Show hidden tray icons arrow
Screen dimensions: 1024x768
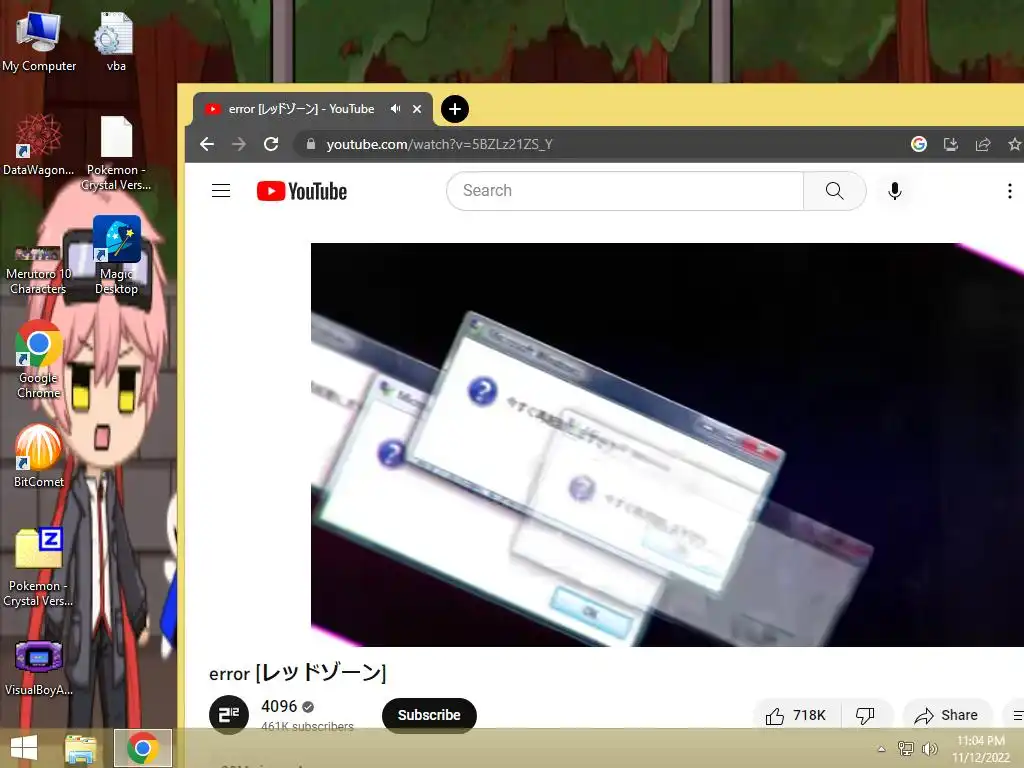[881, 749]
